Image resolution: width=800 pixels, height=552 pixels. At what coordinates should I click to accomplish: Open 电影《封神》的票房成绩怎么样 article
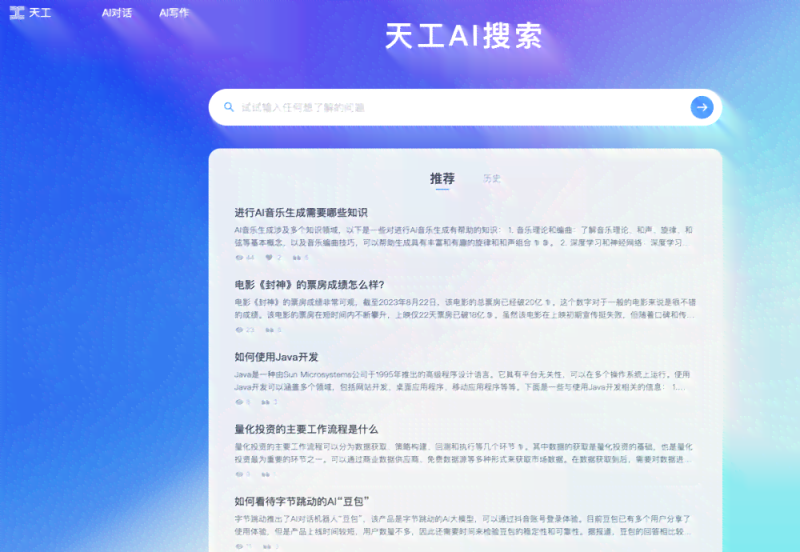(309, 284)
